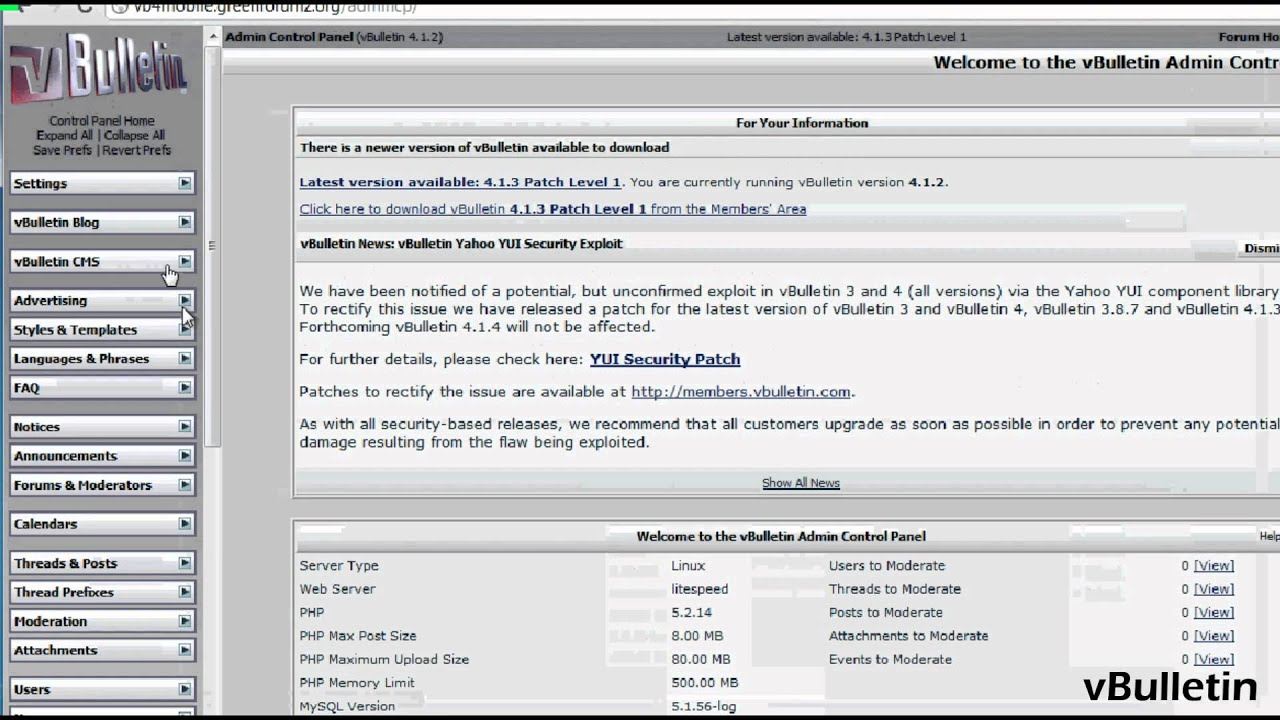This screenshot has height=720, width=1280.
Task: Open the Threads & Posts menu header
Action: (102, 563)
